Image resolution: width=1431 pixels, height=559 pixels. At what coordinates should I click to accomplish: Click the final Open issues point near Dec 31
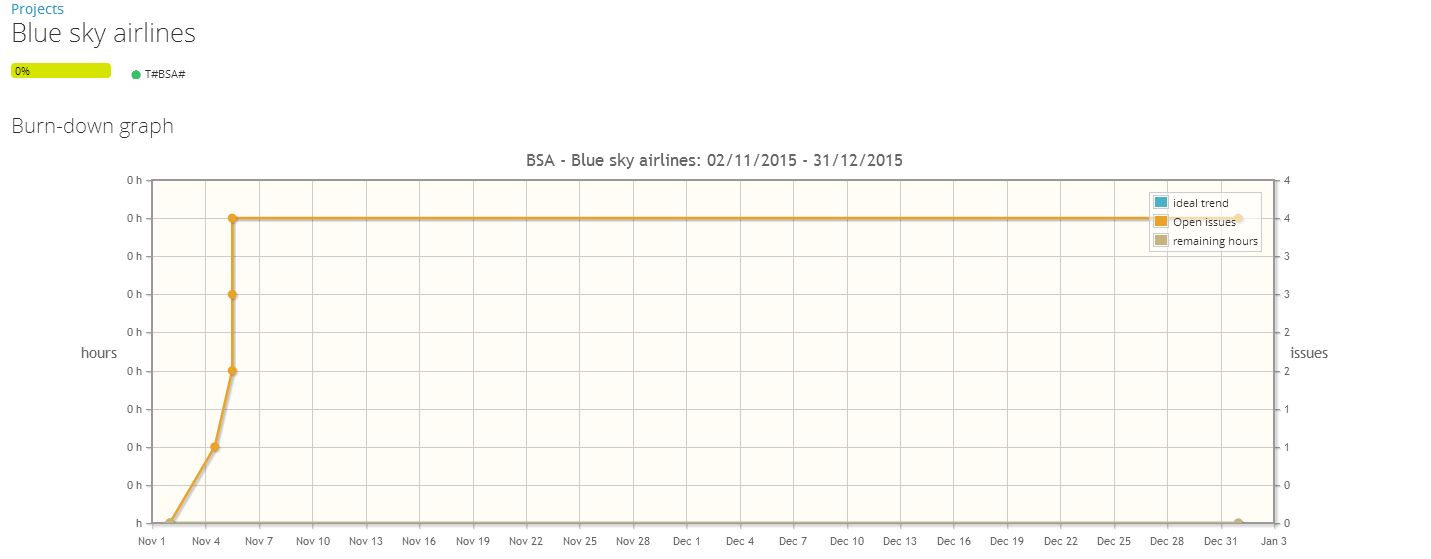[x=1238, y=218]
